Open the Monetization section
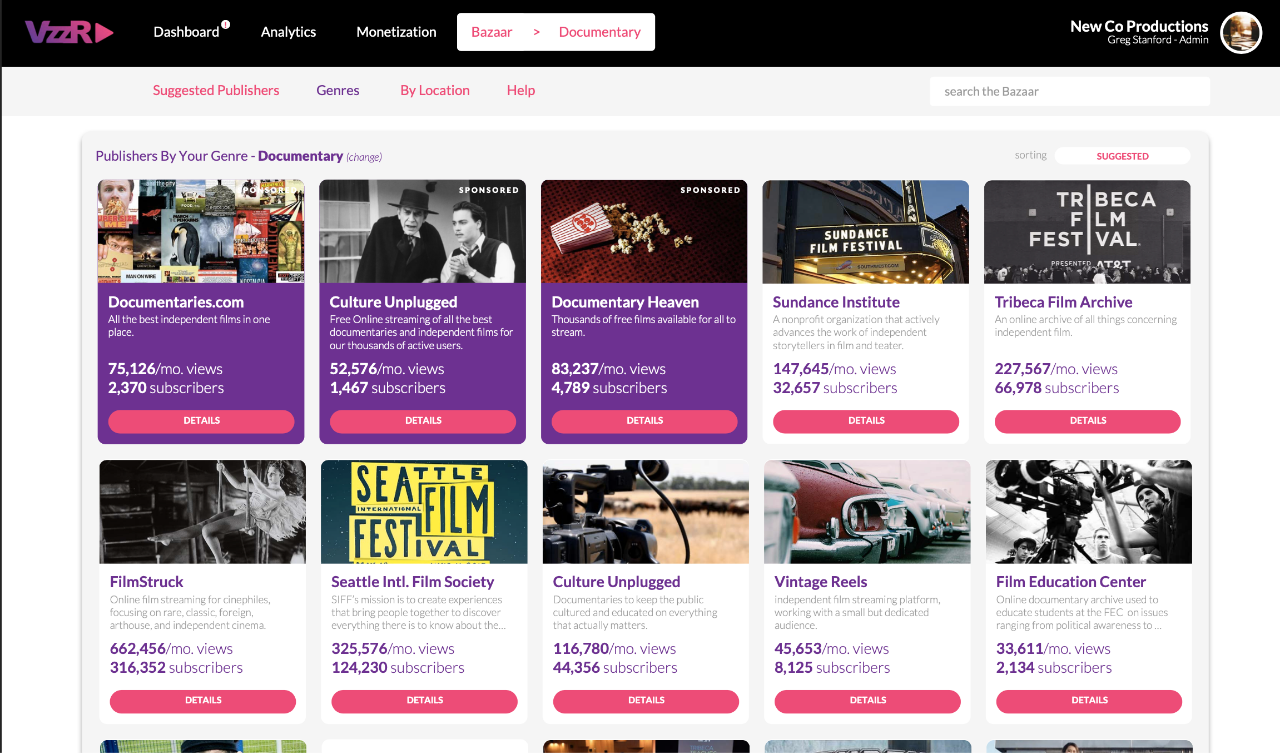Screen dimensions: 1280x753 (x=396, y=32)
